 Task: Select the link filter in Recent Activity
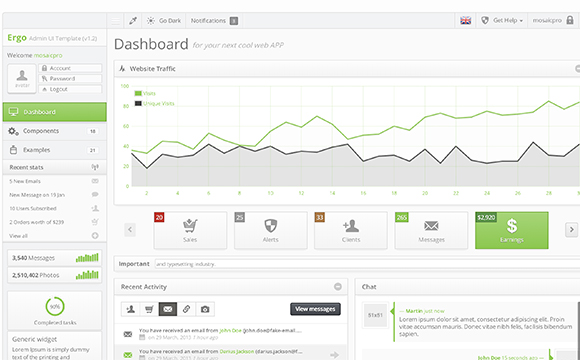(186, 309)
